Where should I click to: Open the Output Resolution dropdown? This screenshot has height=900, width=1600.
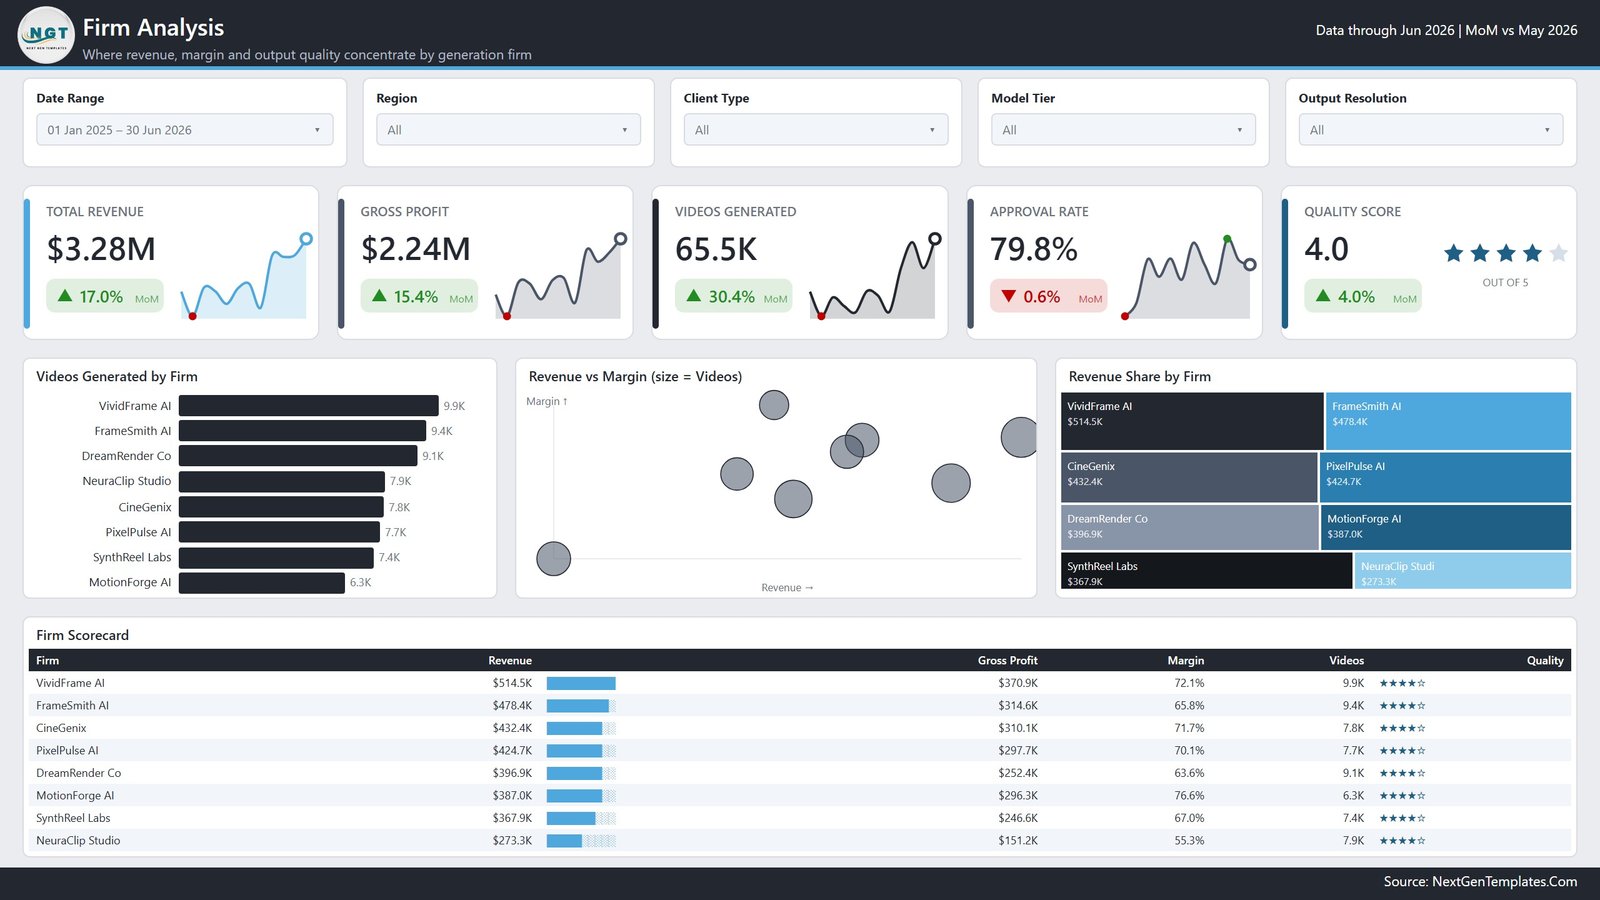tap(1431, 130)
